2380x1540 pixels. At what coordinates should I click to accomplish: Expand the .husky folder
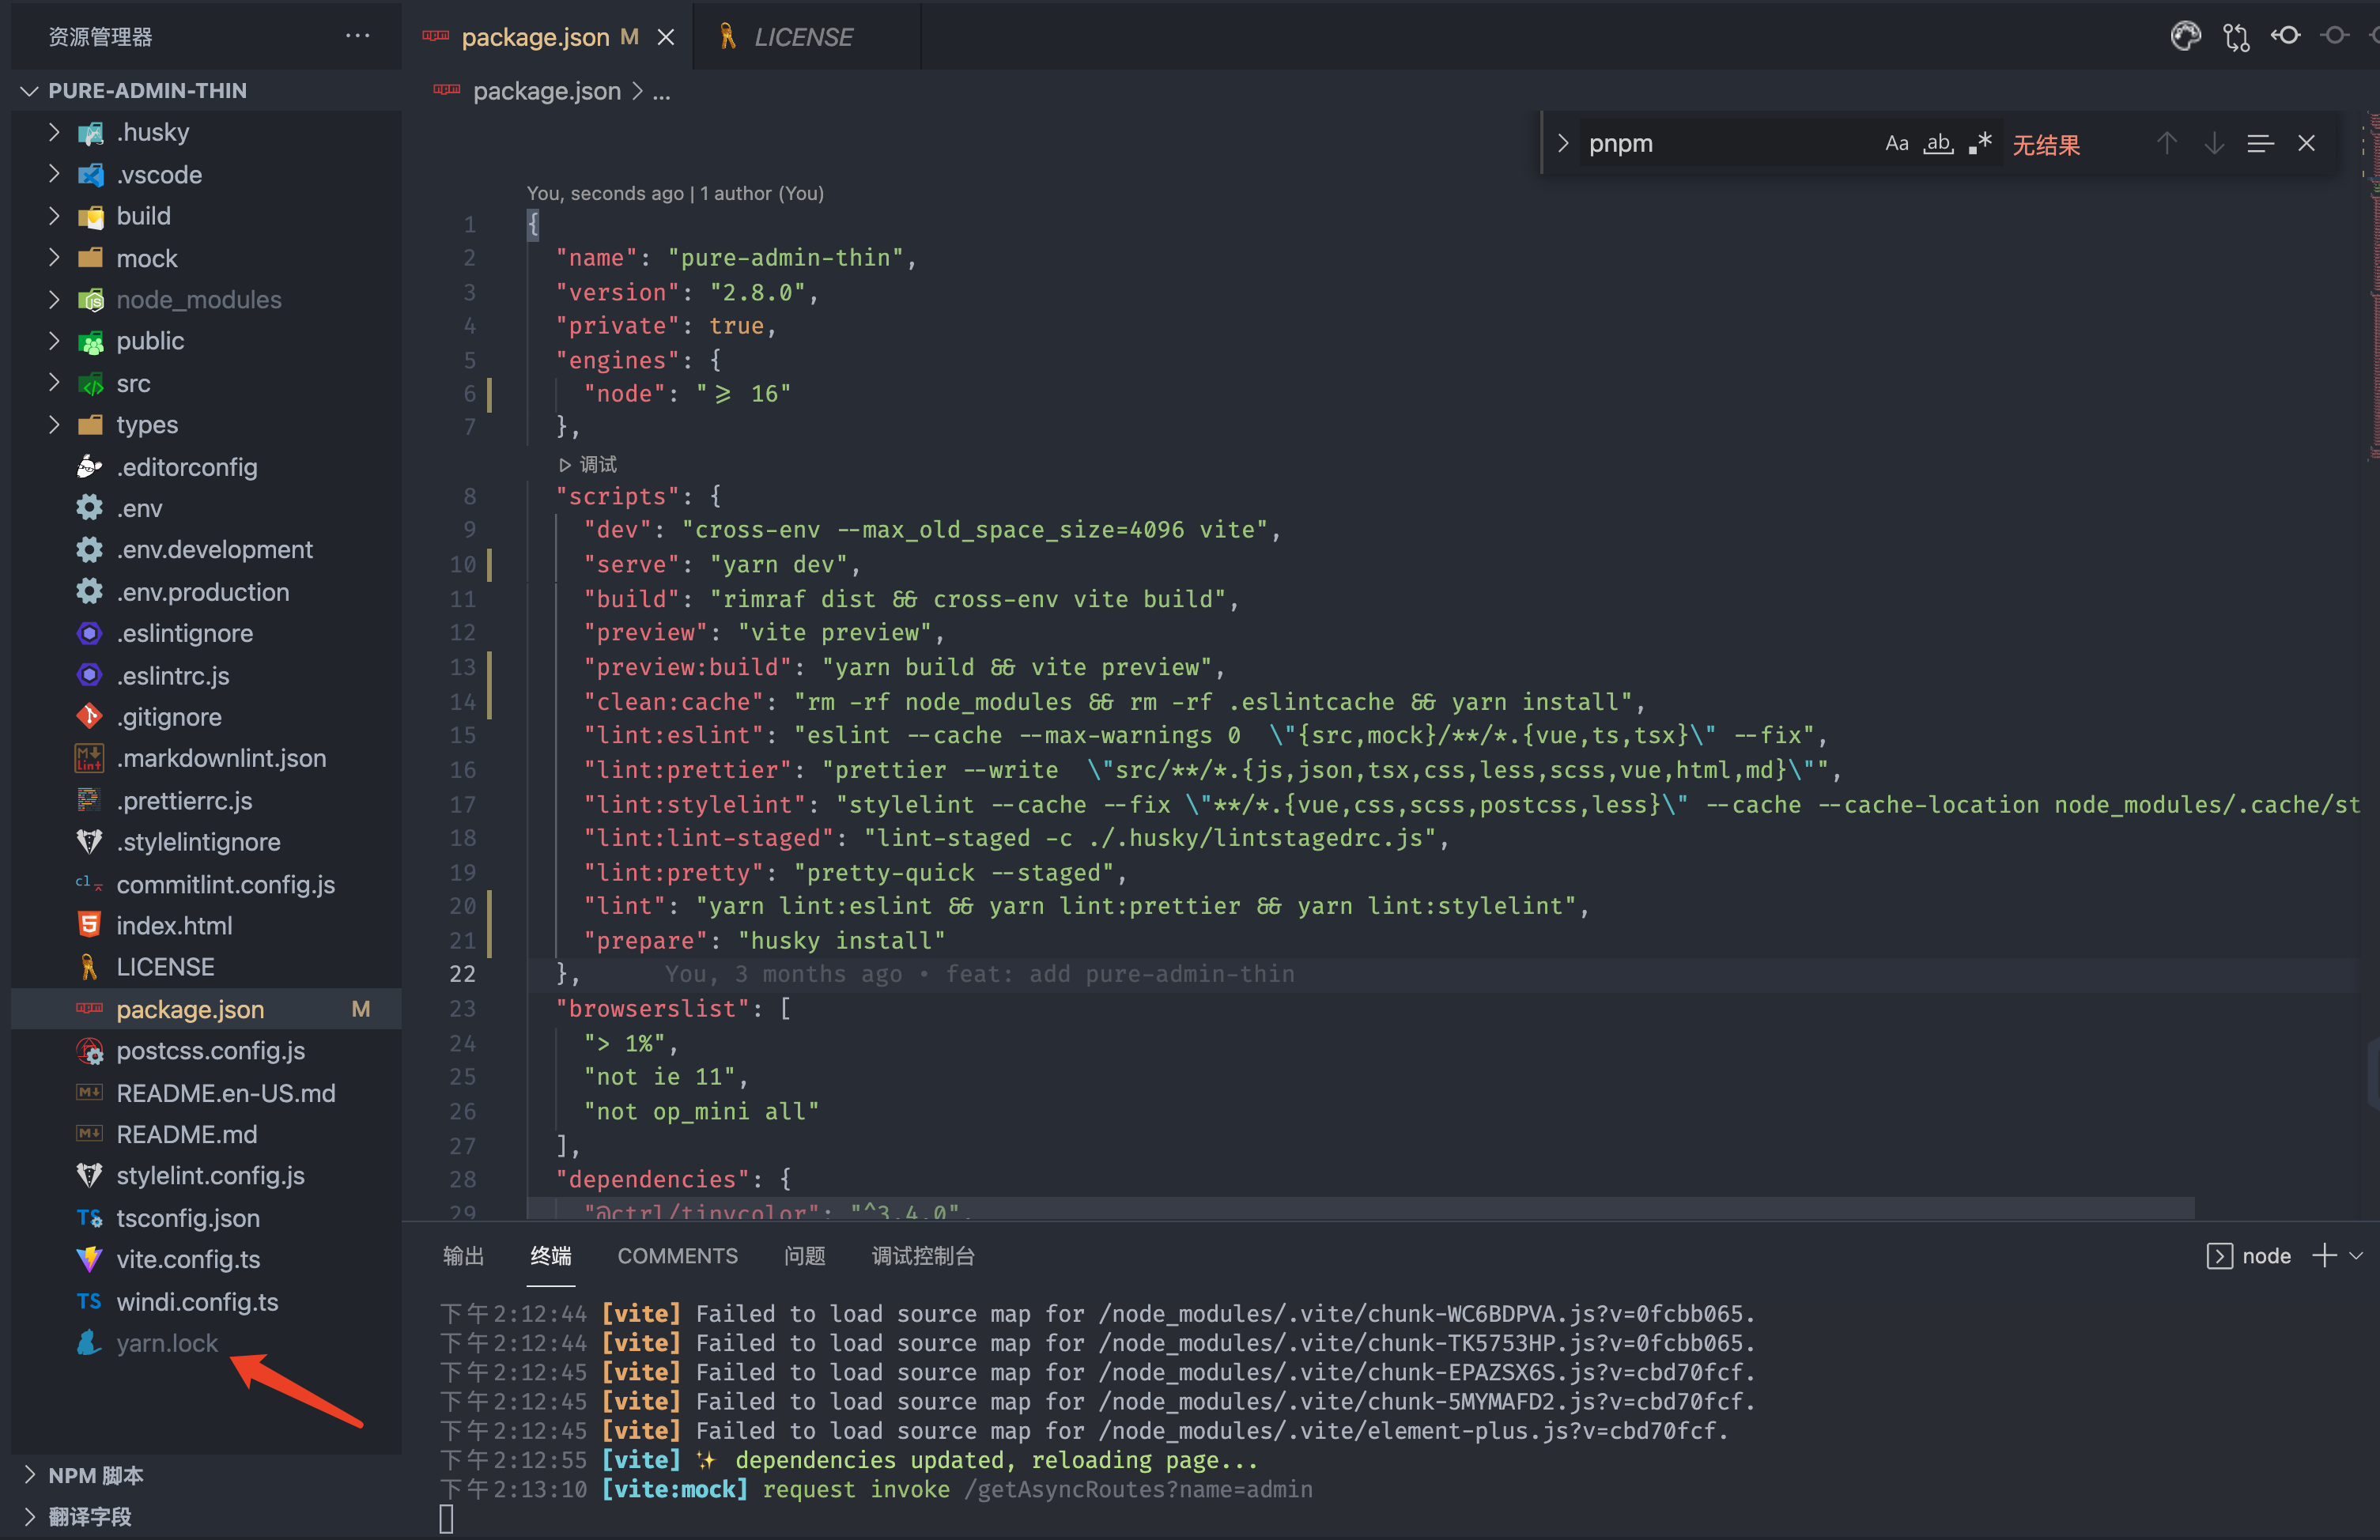(x=55, y=132)
